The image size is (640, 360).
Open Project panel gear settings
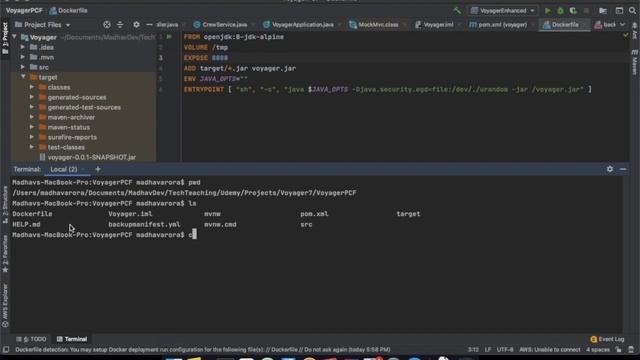136,25
